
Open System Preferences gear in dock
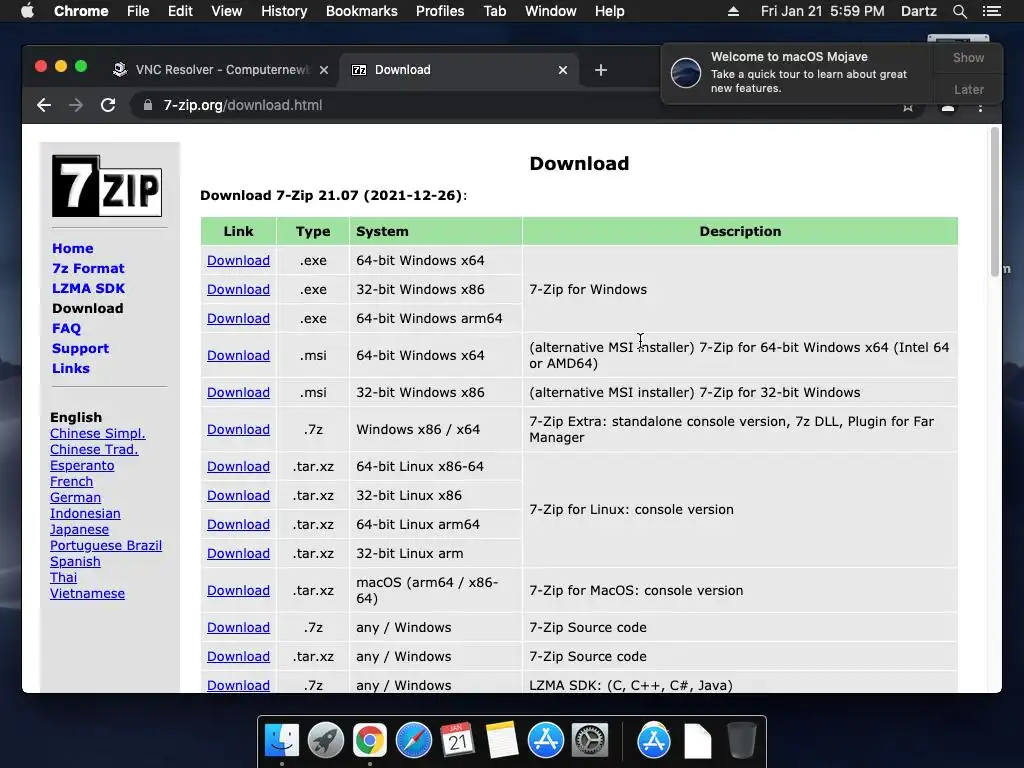(590, 741)
